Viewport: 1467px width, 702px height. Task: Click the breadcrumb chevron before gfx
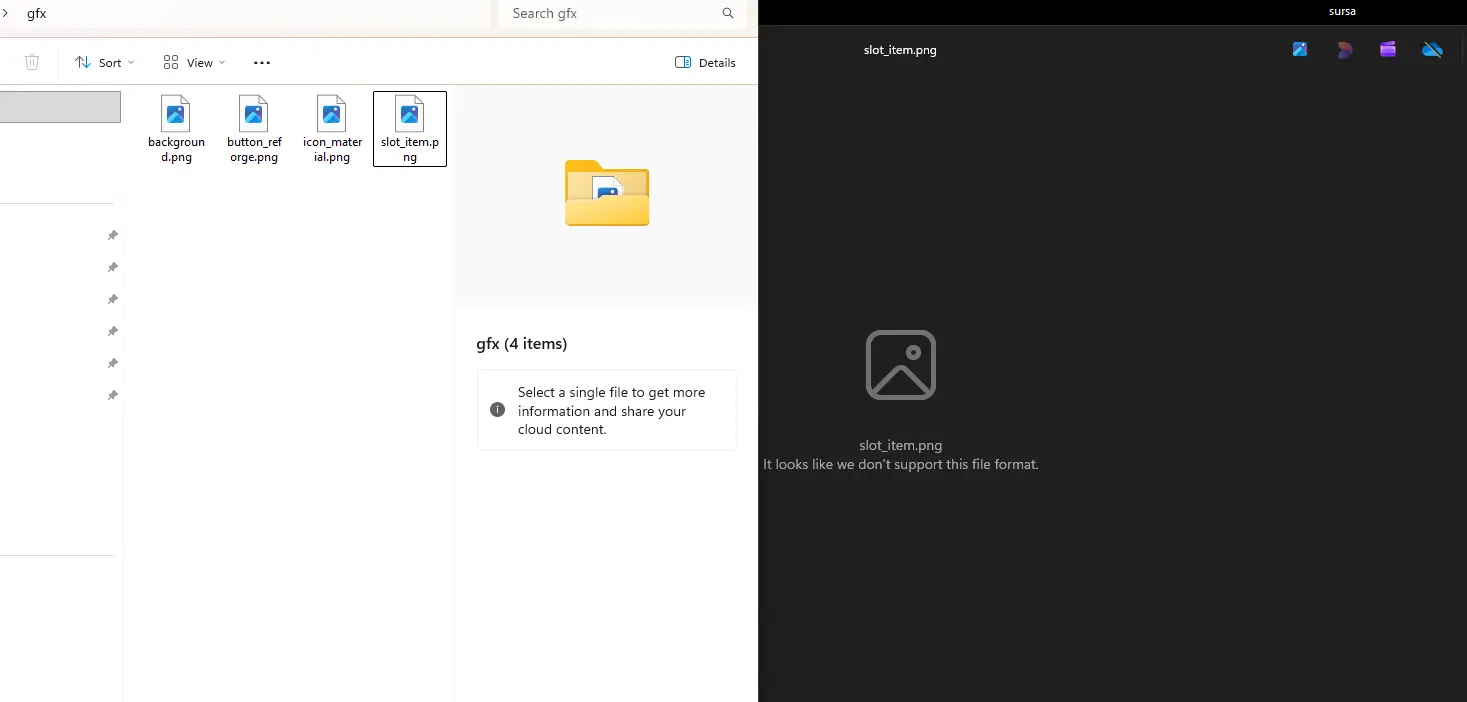pos(5,13)
